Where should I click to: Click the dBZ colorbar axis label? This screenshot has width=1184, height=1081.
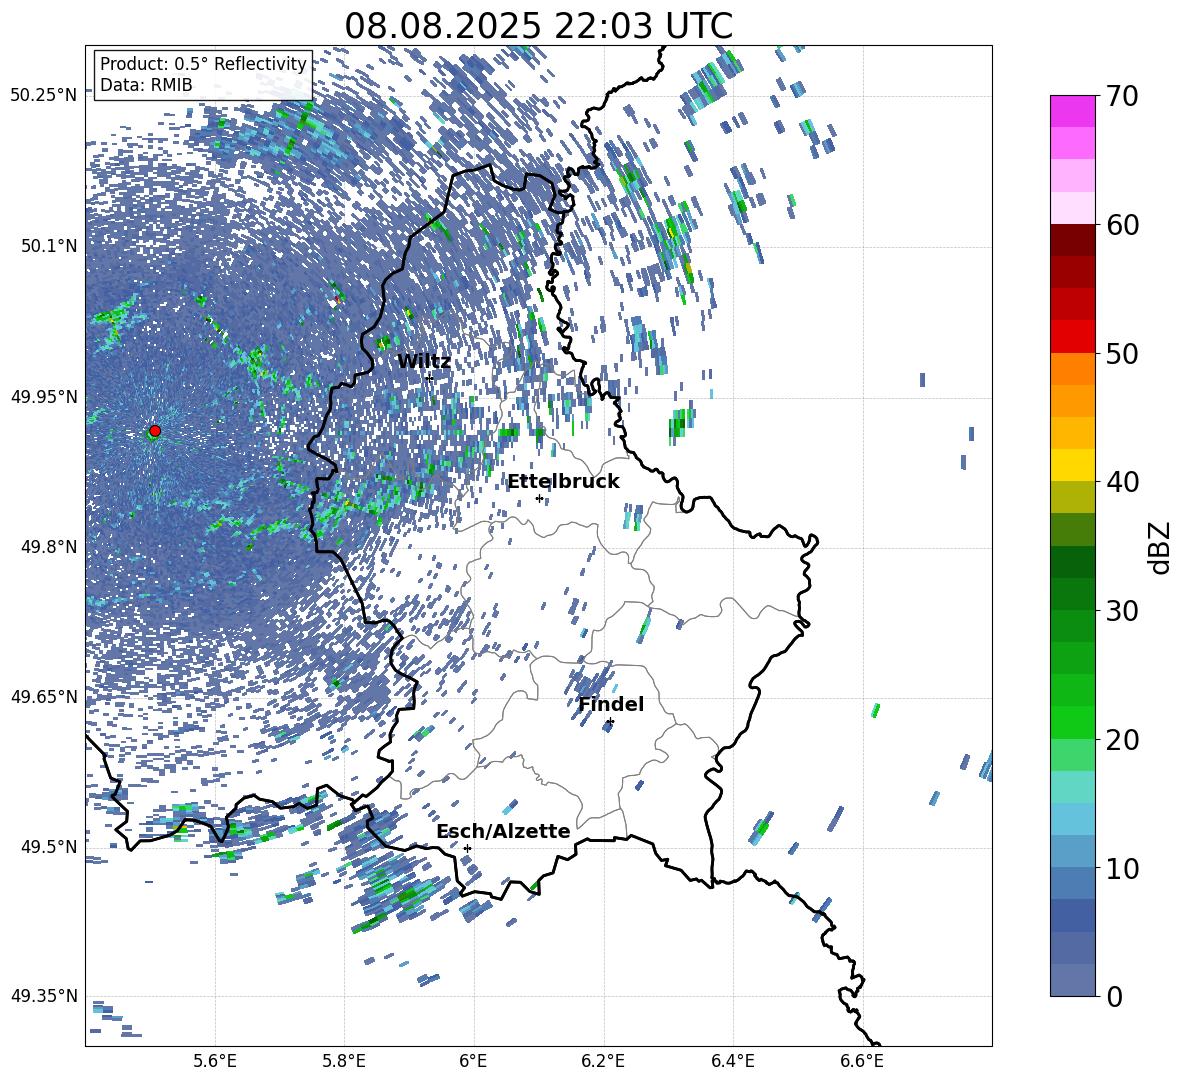click(x=1161, y=547)
